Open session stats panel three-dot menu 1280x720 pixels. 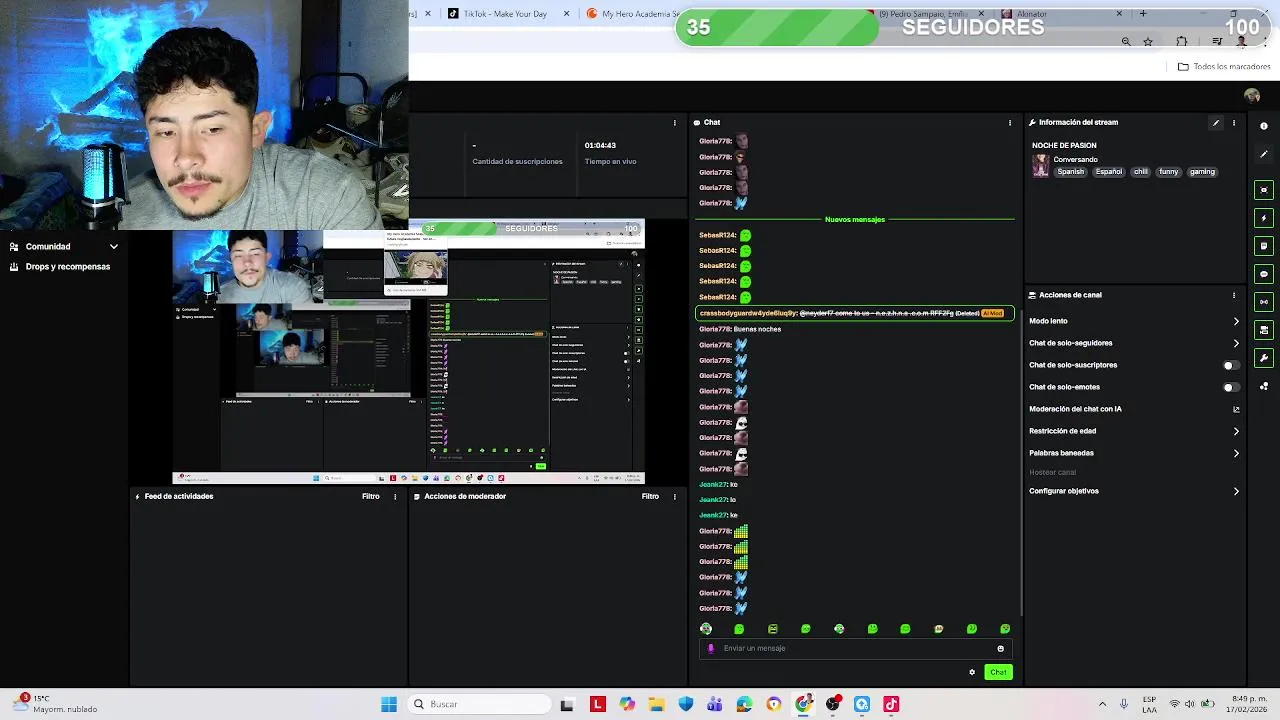(x=674, y=123)
